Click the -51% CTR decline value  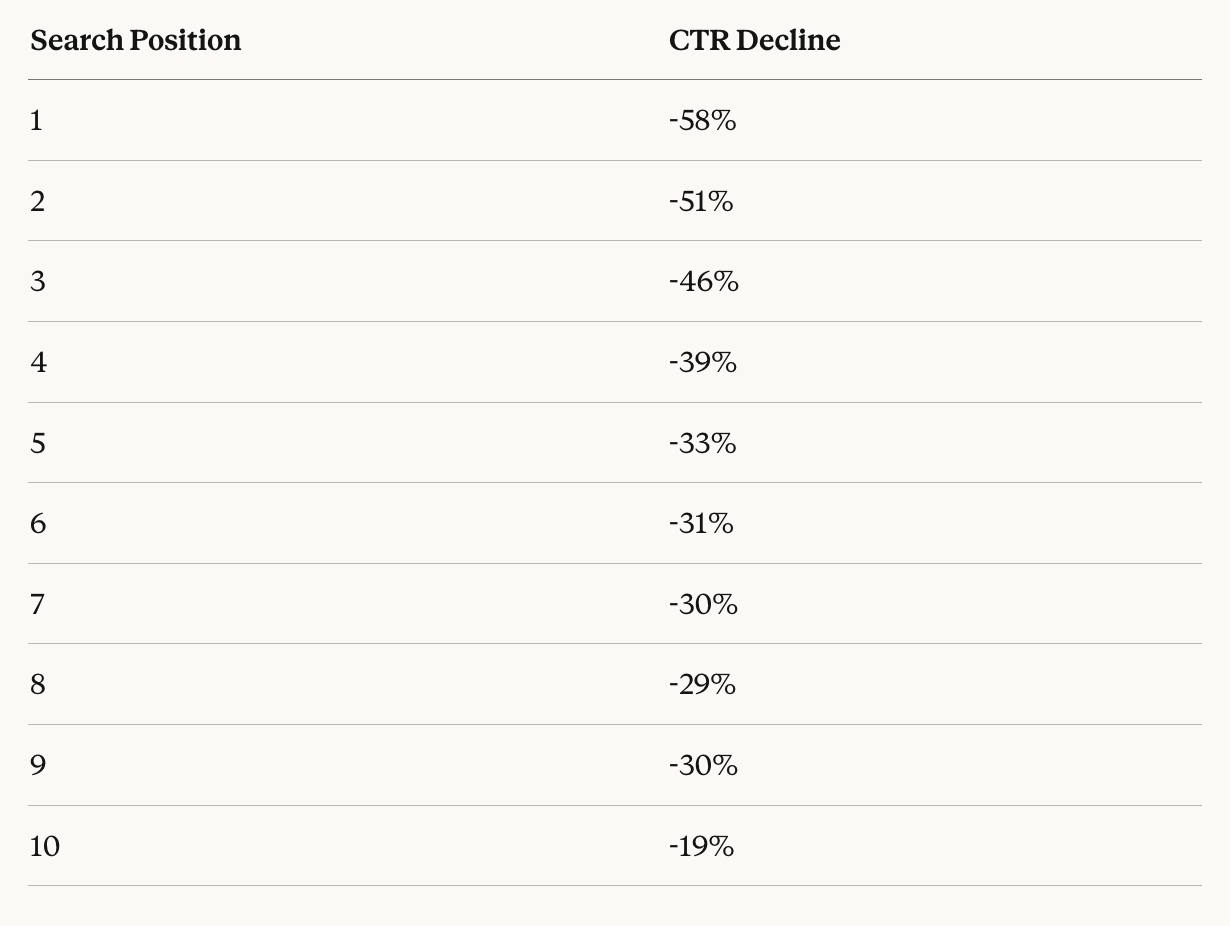pyautogui.click(x=701, y=202)
